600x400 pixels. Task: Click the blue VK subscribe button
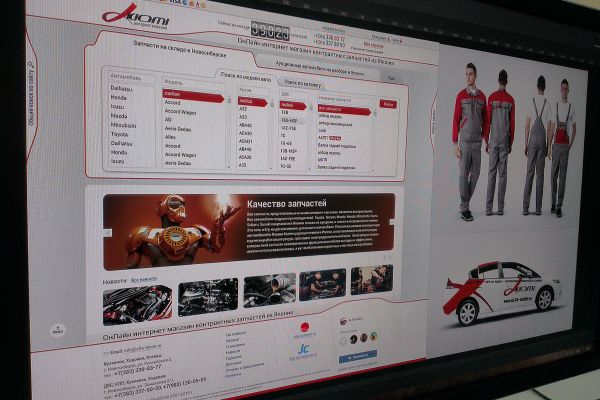357,356
